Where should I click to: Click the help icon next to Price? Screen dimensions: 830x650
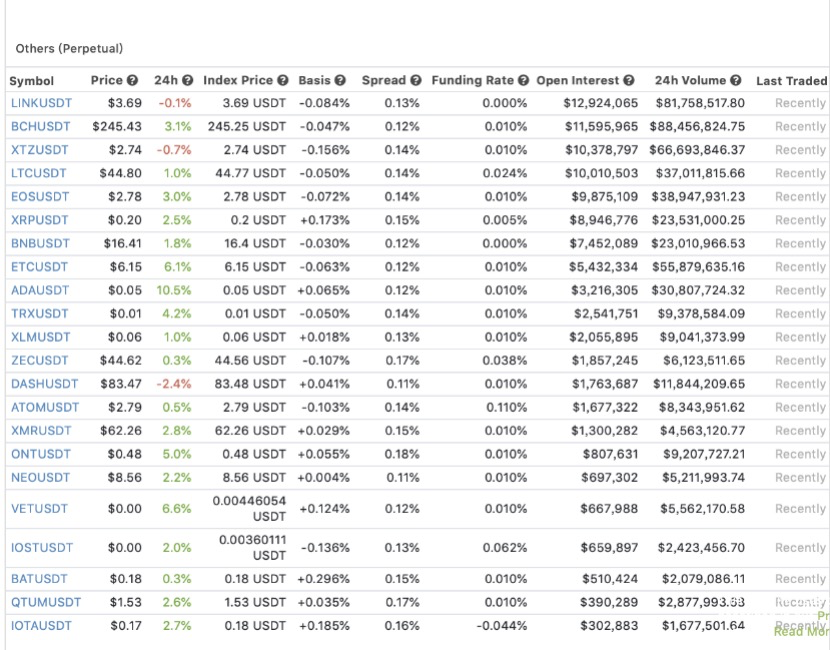click(133, 81)
